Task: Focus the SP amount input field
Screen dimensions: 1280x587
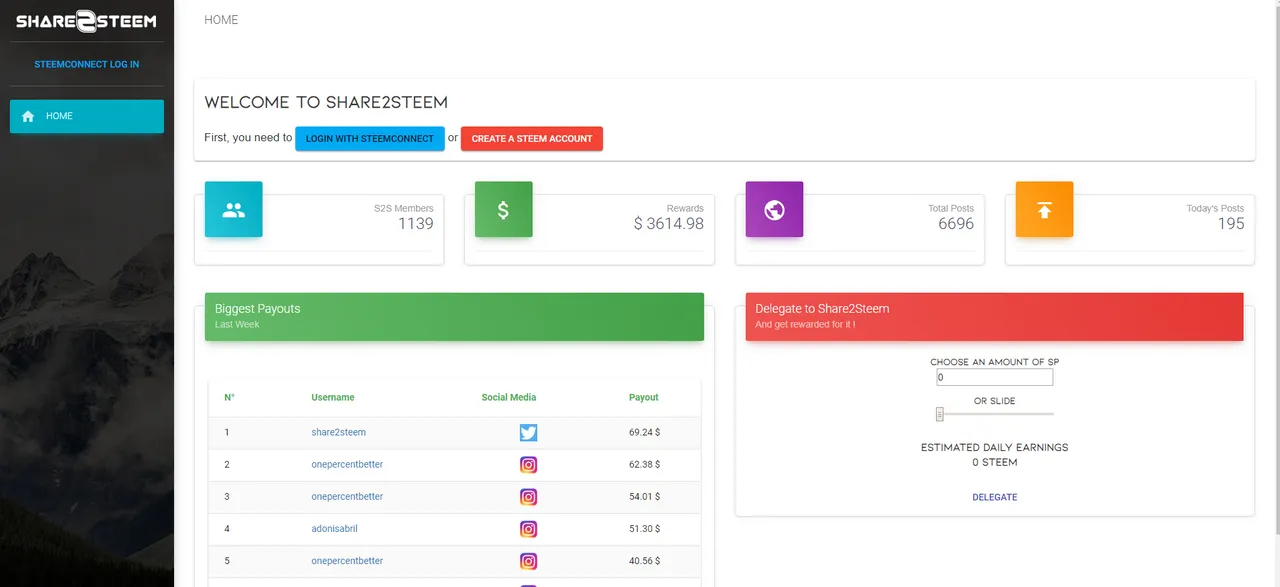Action: pos(995,378)
